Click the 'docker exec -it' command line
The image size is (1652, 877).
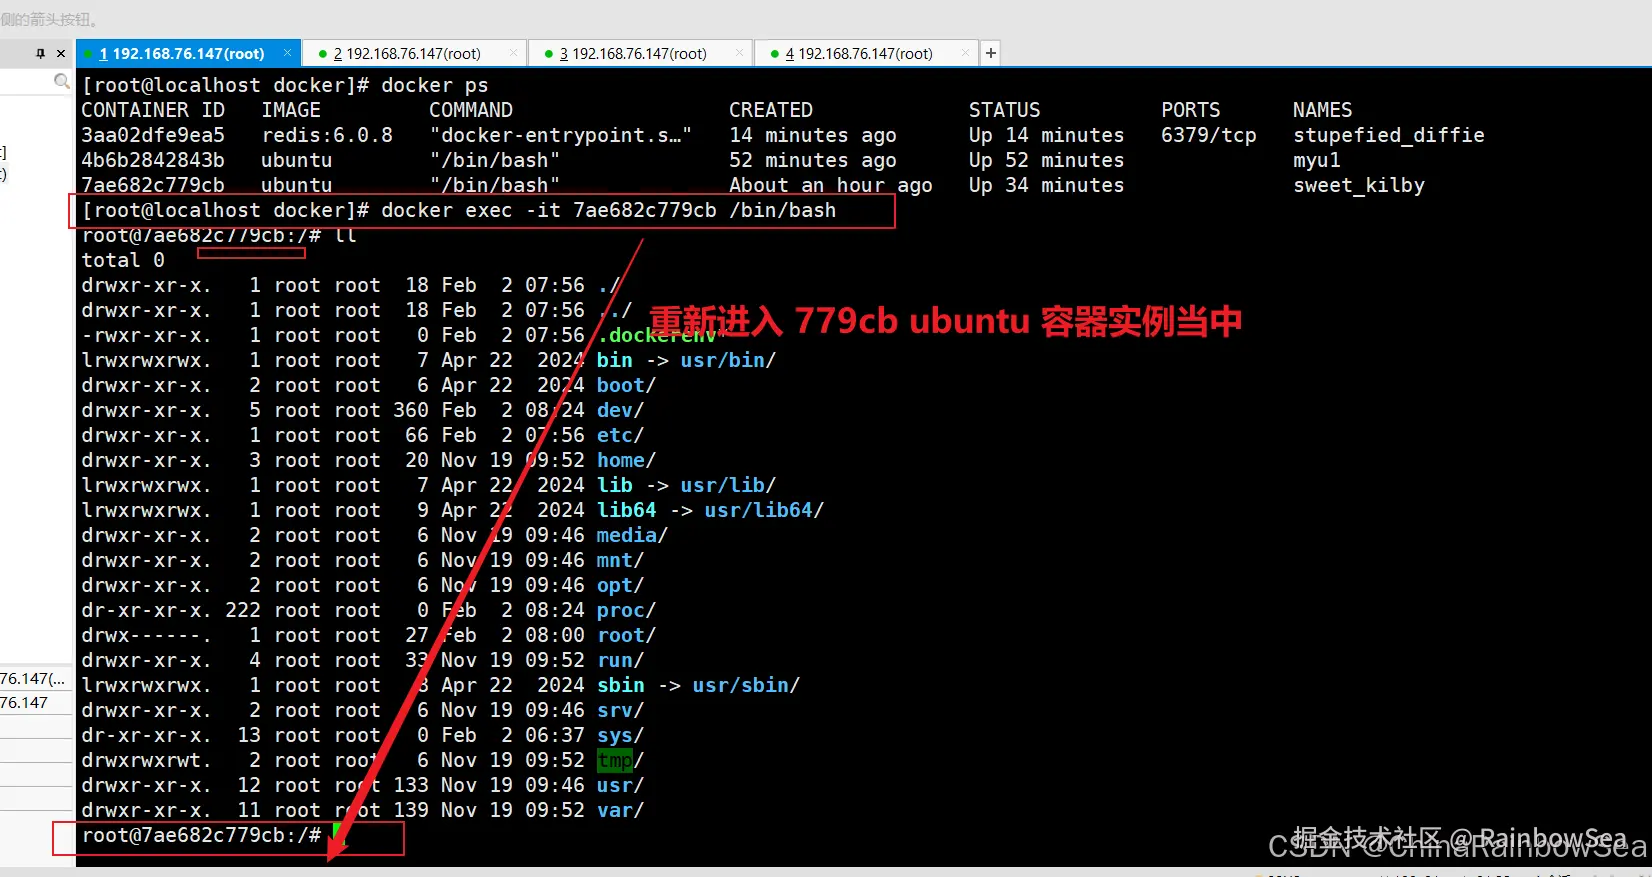pyautogui.click(x=609, y=210)
